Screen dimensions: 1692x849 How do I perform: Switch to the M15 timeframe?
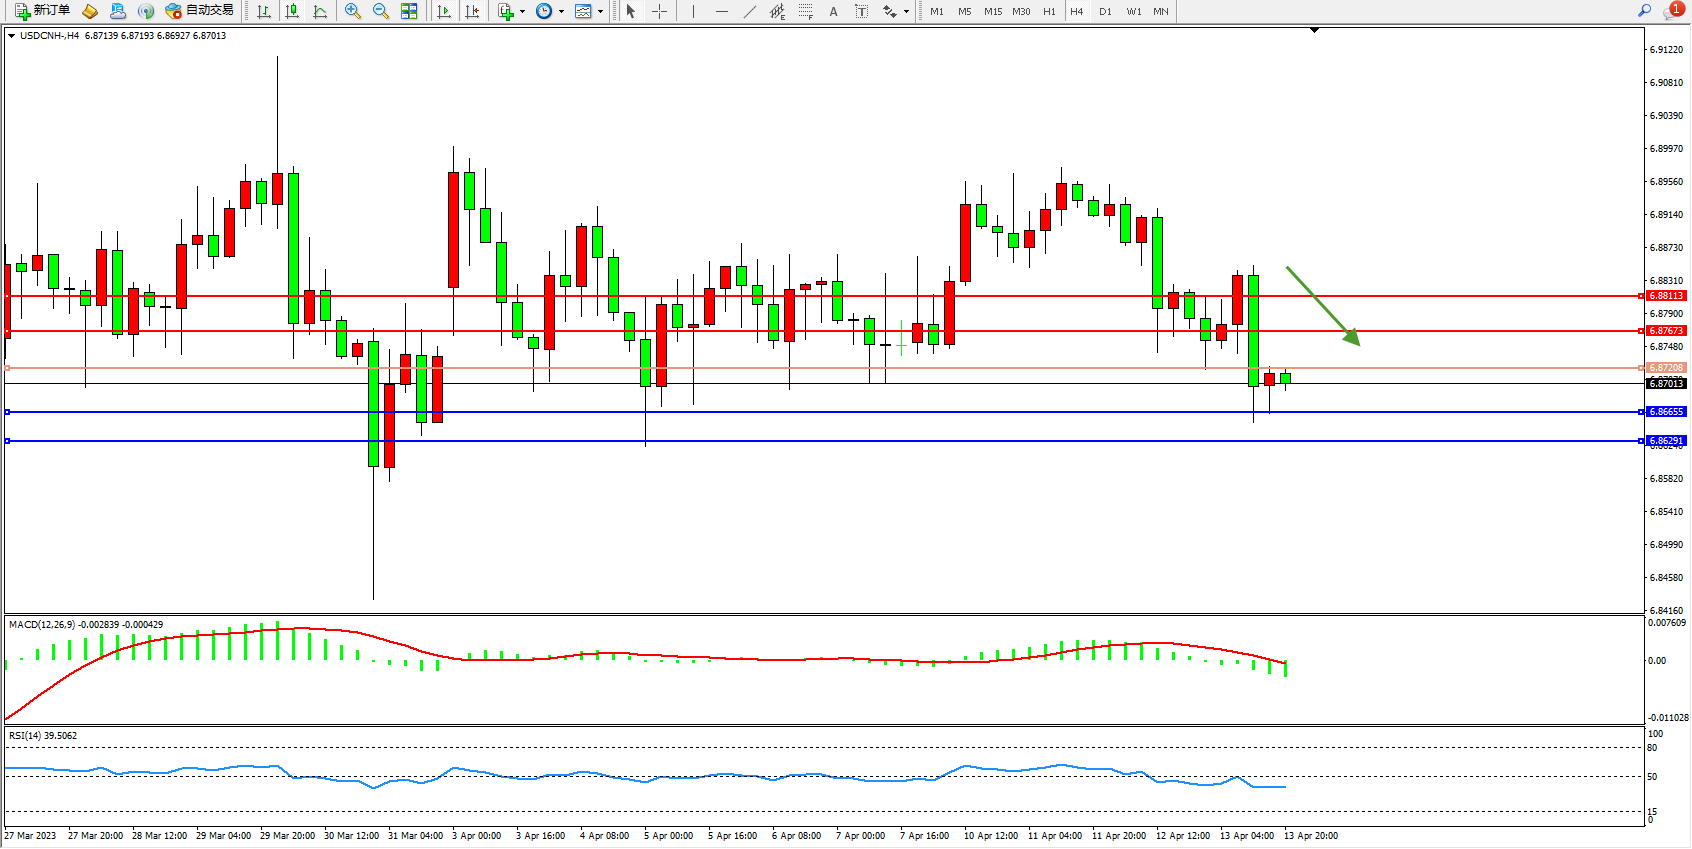pos(992,12)
